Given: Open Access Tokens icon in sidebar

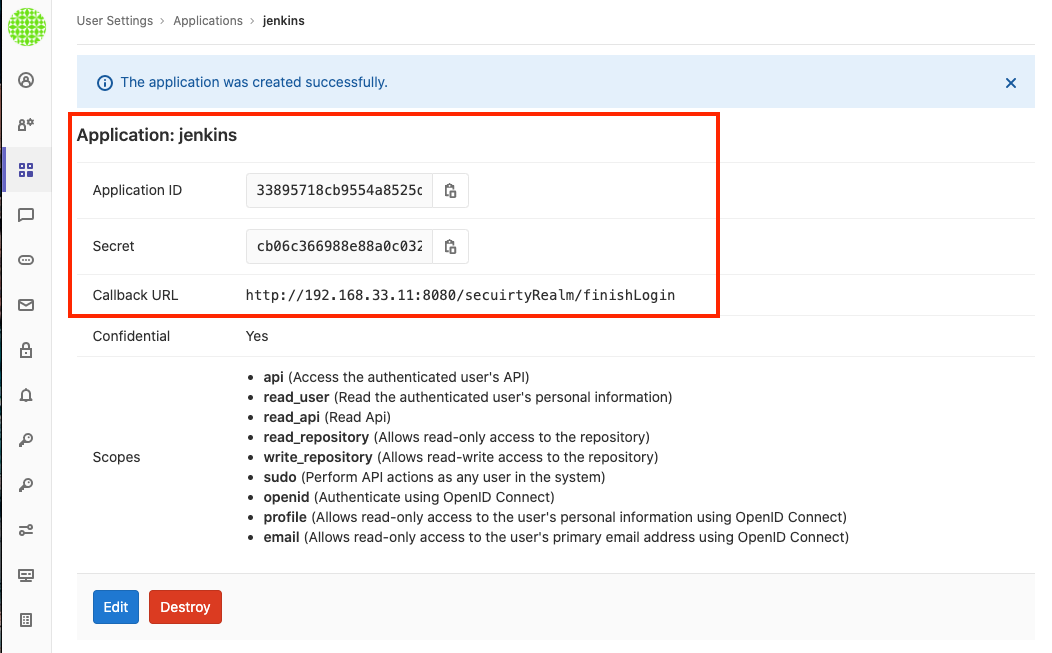Looking at the screenshot, I should [26, 260].
